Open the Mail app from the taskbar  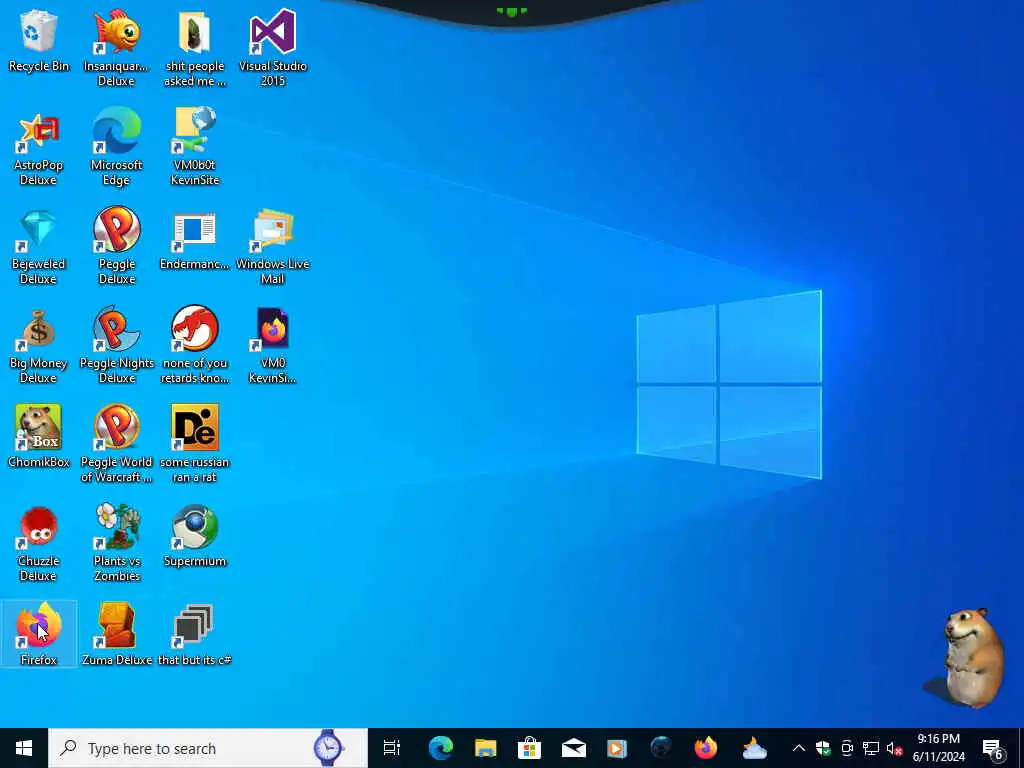573,748
